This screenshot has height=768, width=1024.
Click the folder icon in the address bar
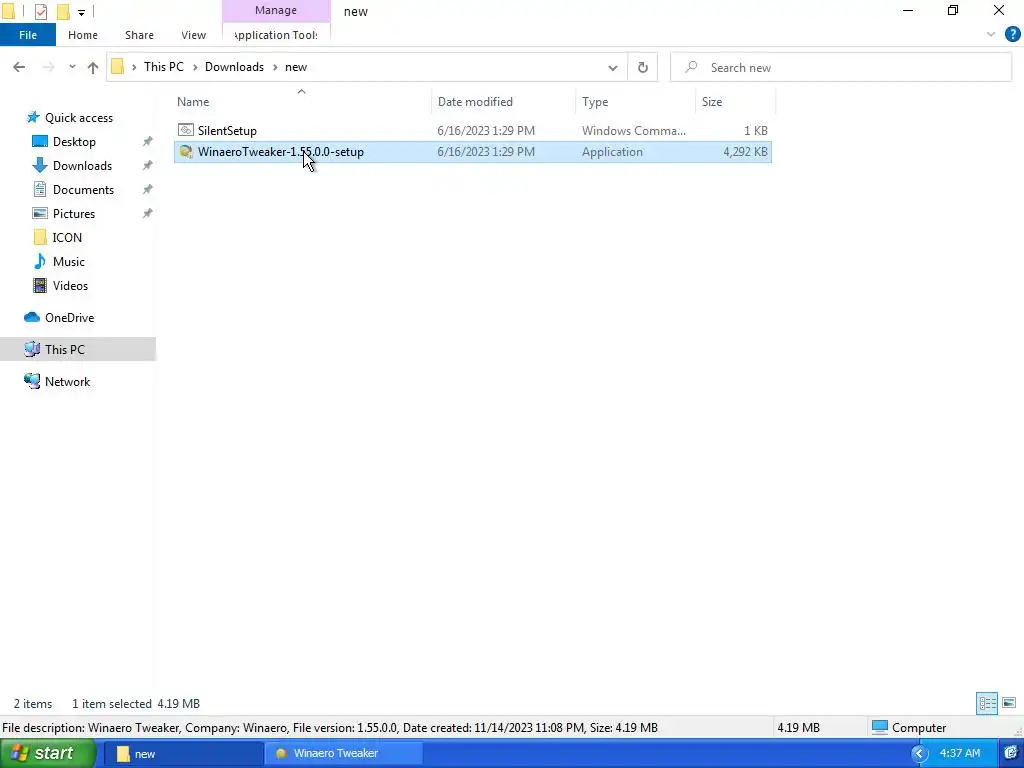pyautogui.click(x=118, y=67)
